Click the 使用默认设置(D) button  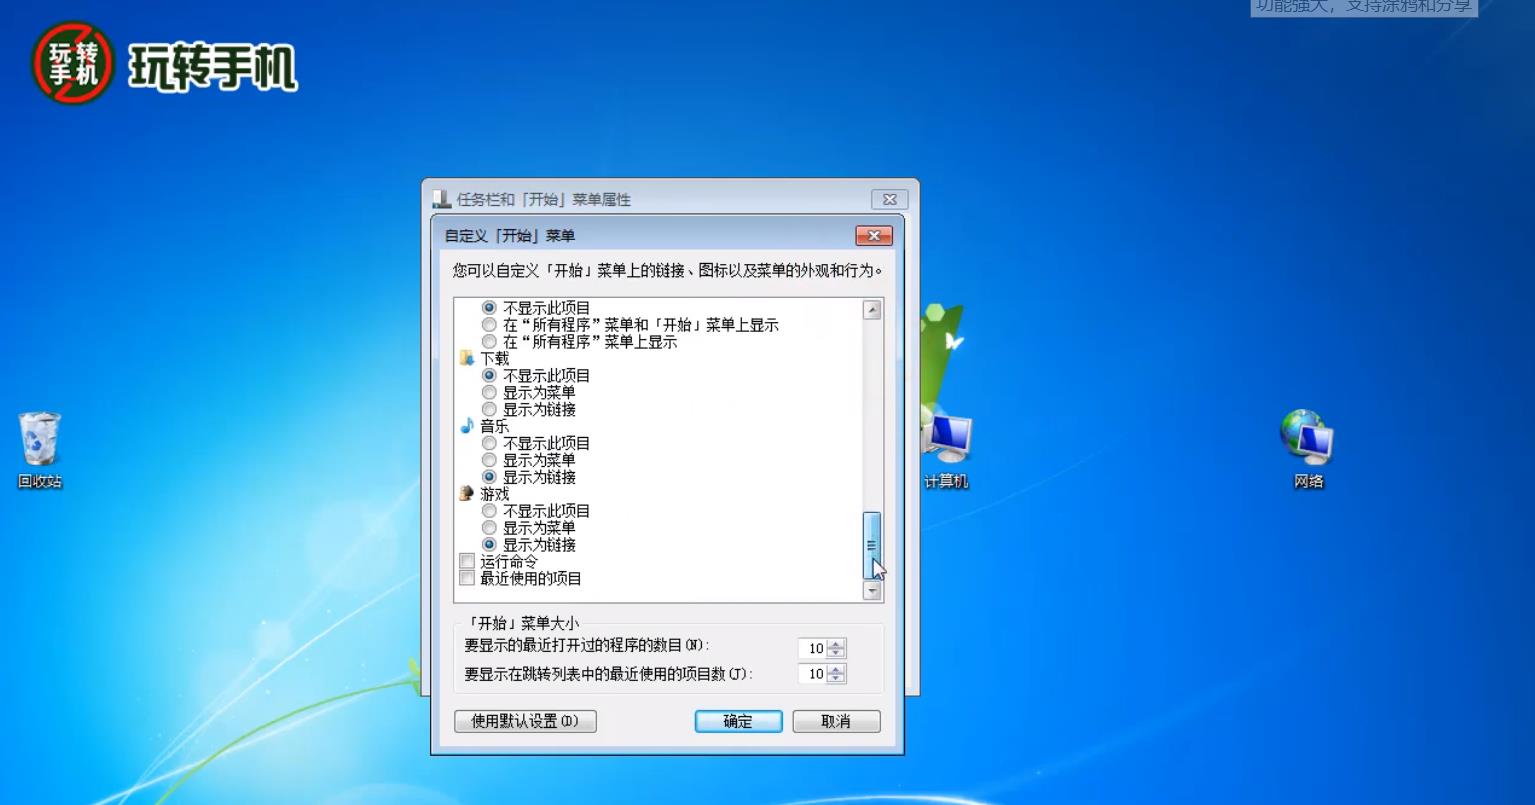coord(525,721)
